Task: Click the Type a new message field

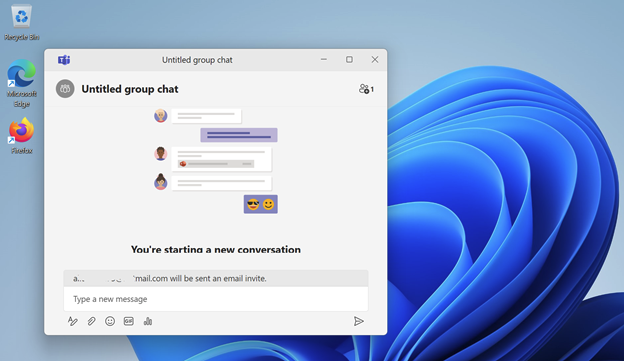Action: click(216, 299)
